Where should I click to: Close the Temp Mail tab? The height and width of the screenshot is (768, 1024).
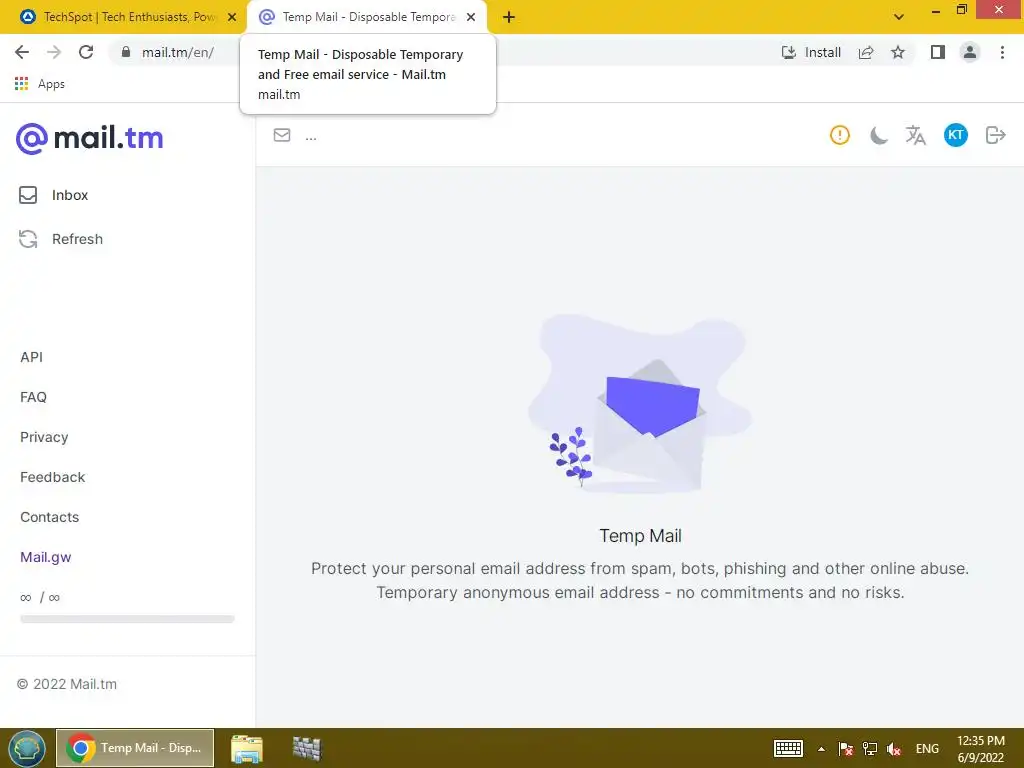coord(471,17)
